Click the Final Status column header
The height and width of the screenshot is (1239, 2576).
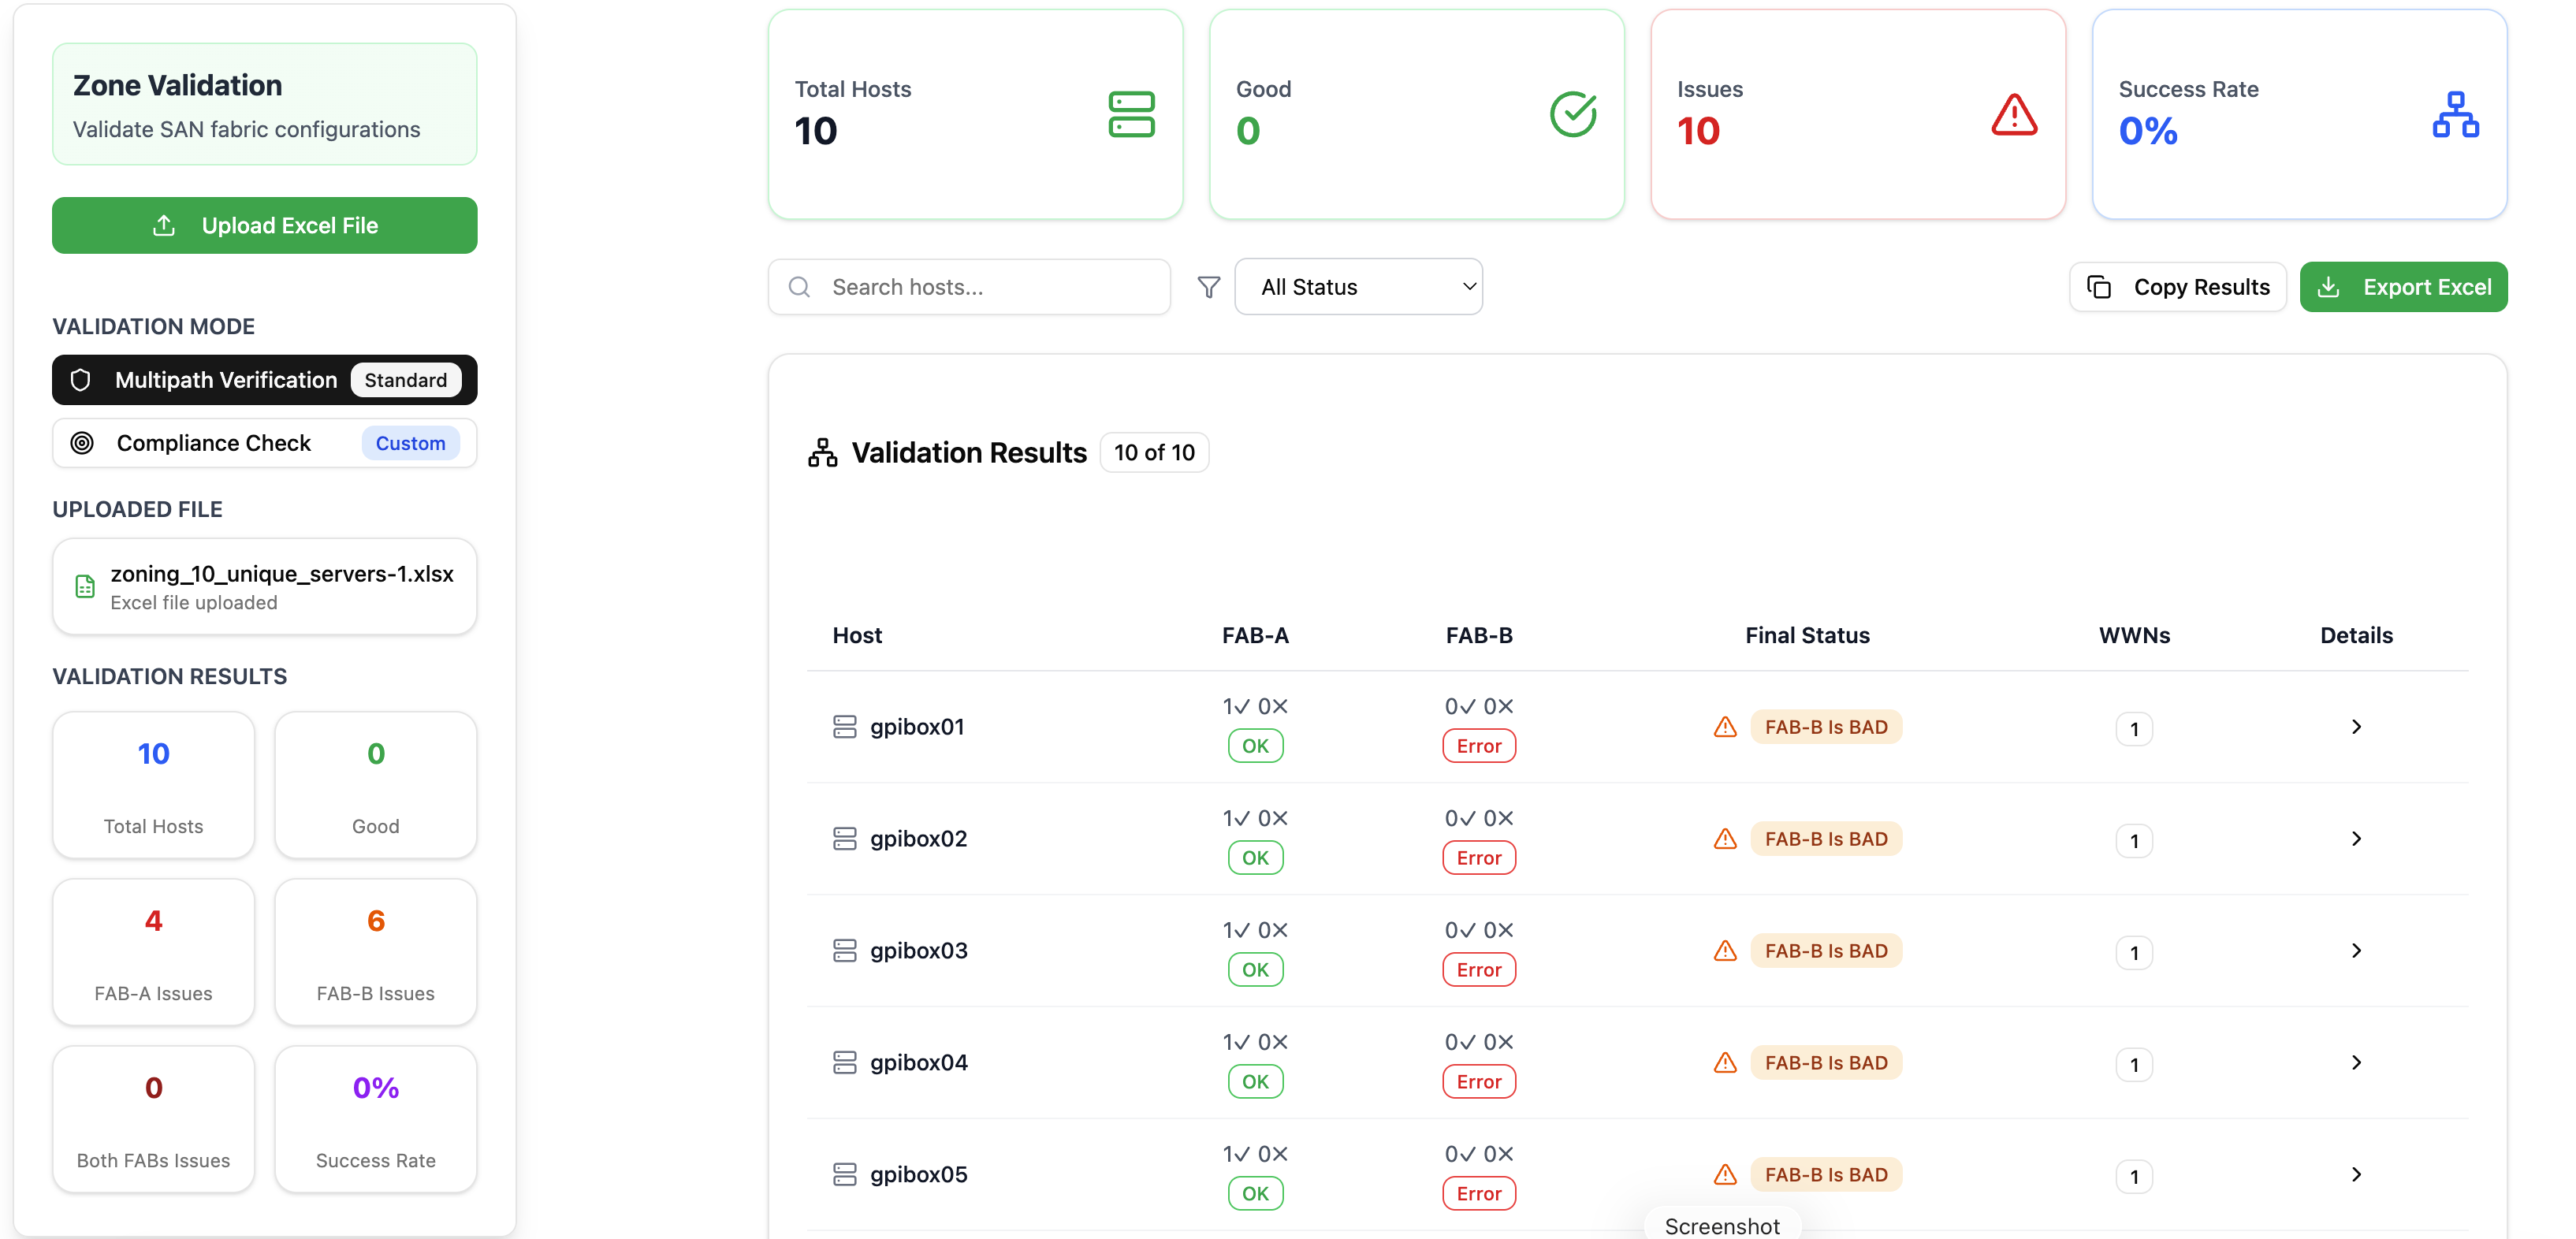point(1806,635)
